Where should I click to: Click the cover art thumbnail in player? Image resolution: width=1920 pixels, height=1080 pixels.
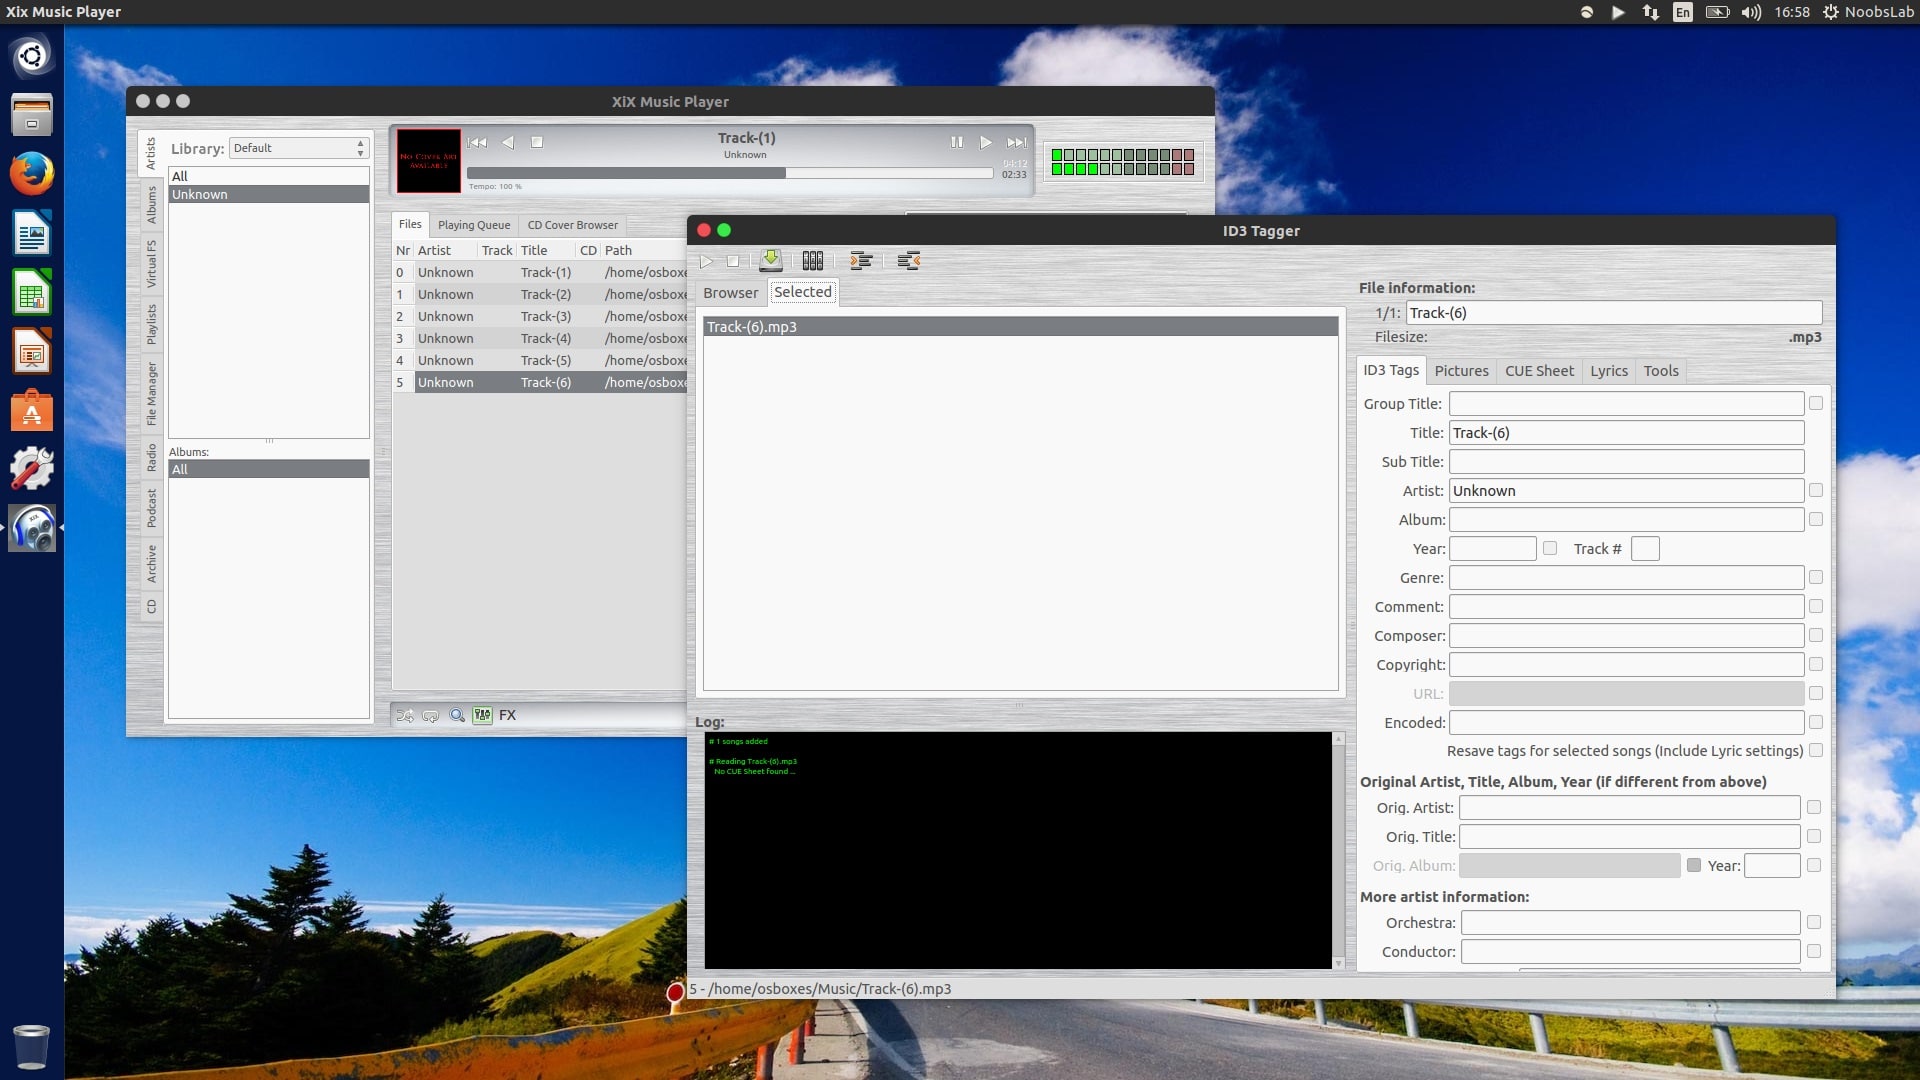(x=429, y=160)
